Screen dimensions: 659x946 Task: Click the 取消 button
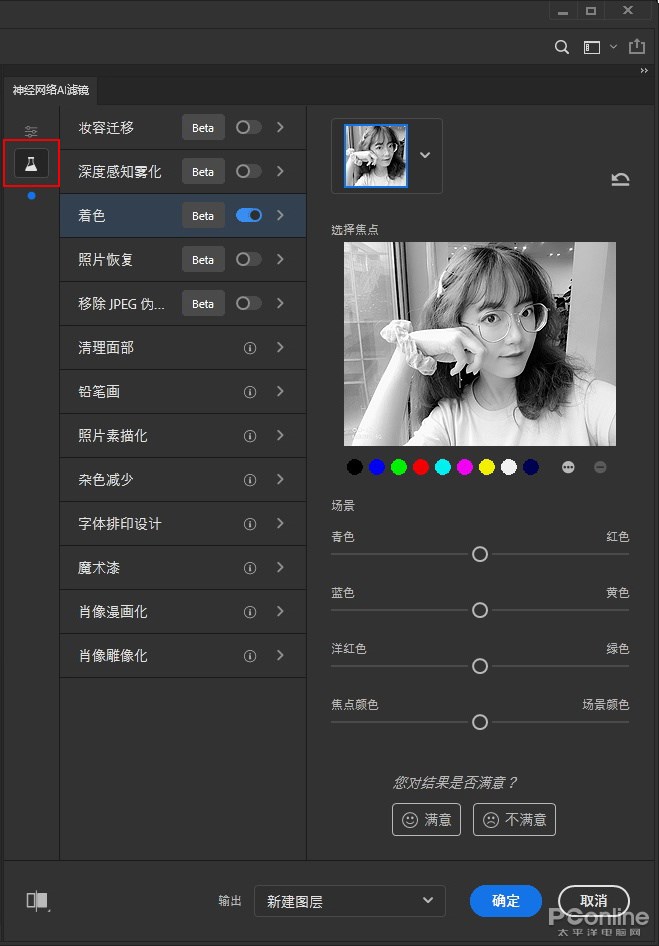point(594,901)
